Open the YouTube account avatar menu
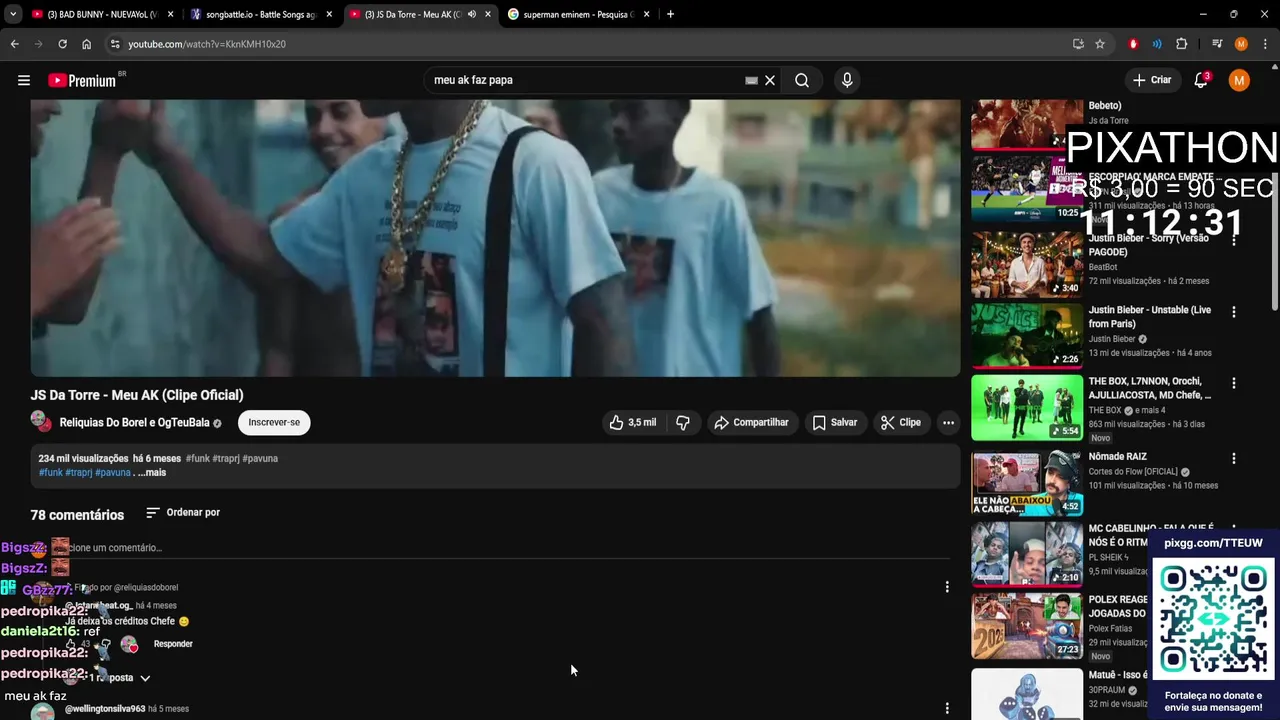This screenshot has width=1280, height=720. [x=1239, y=80]
